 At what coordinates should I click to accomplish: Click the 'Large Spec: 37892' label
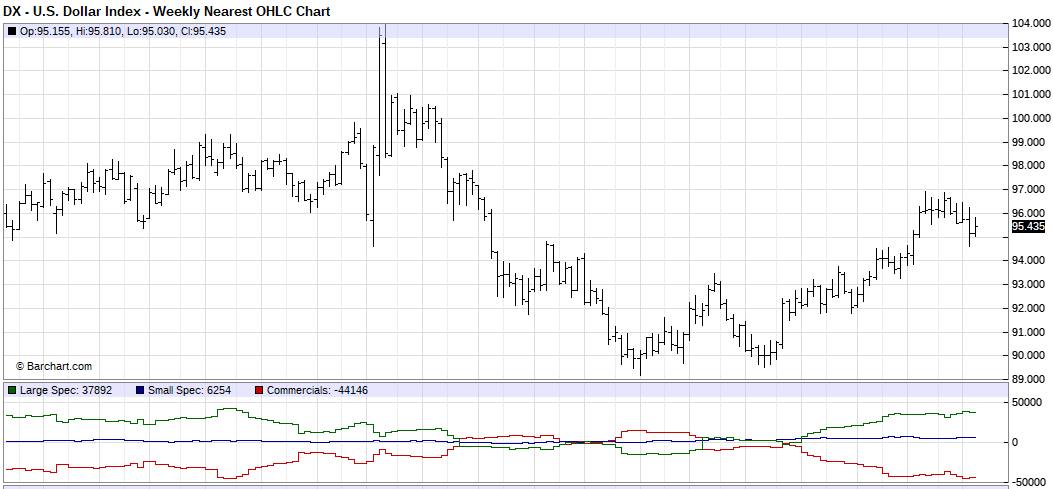click(66, 390)
